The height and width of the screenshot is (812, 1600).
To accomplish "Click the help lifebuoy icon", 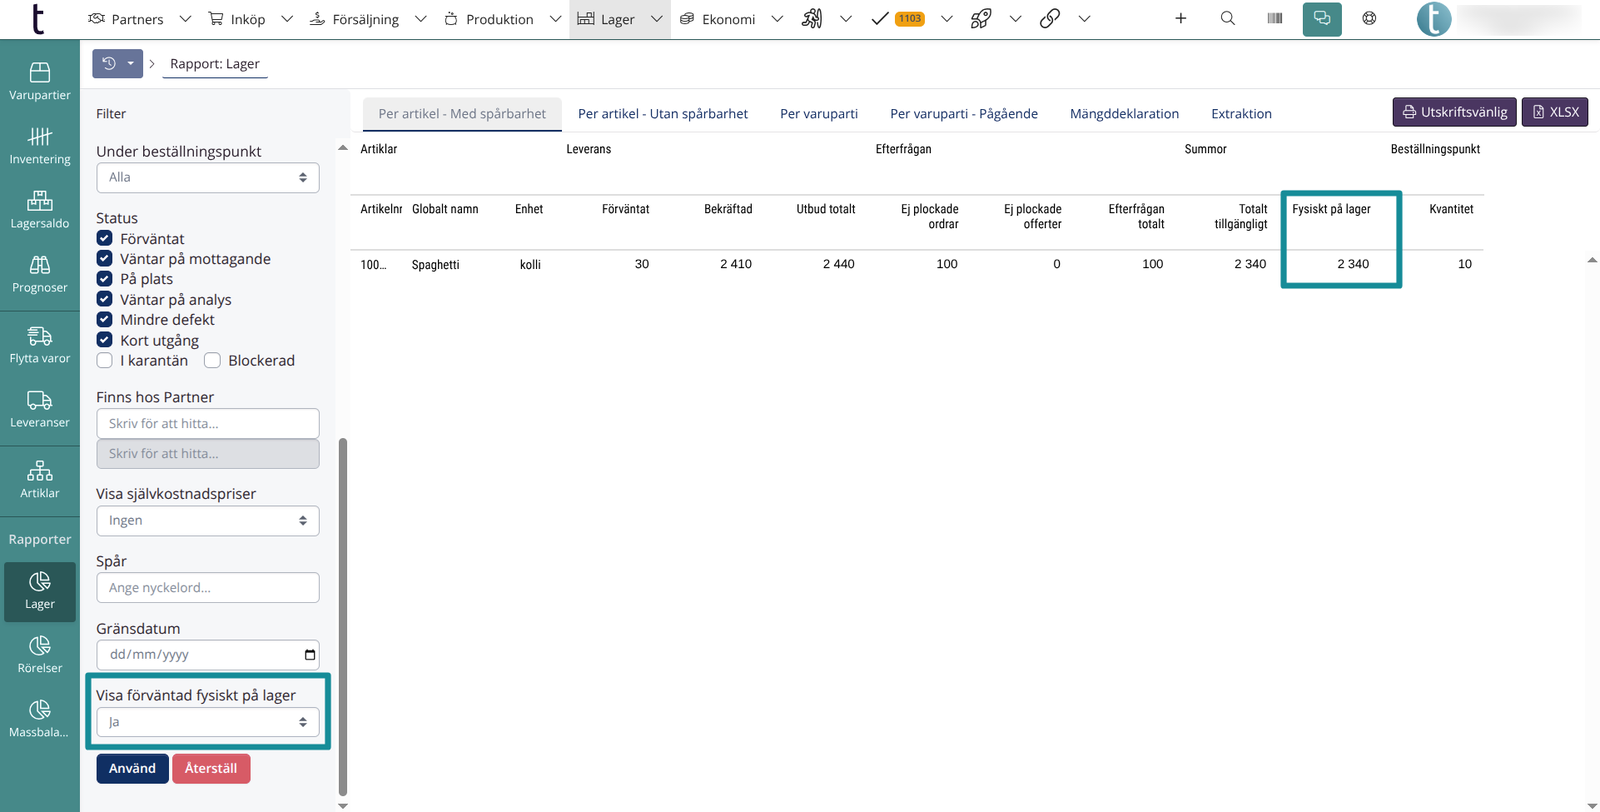I will [1369, 19].
